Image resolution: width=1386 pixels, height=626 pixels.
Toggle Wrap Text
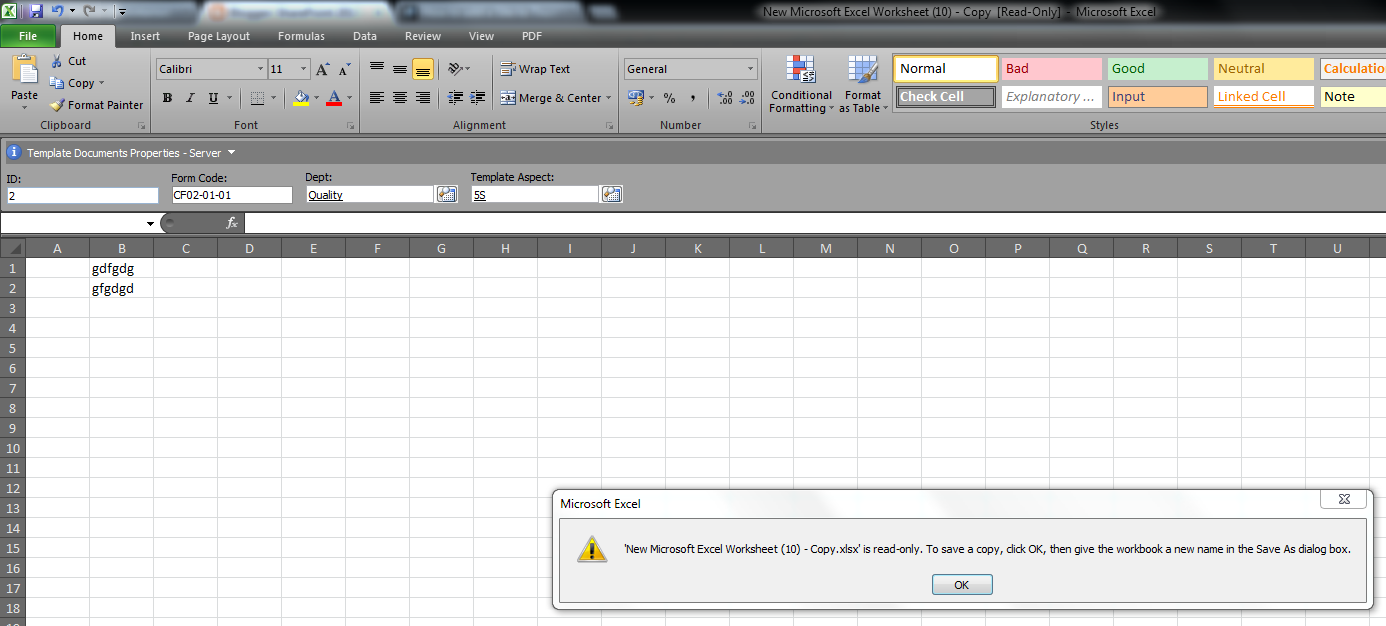click(x=535, y=69)
